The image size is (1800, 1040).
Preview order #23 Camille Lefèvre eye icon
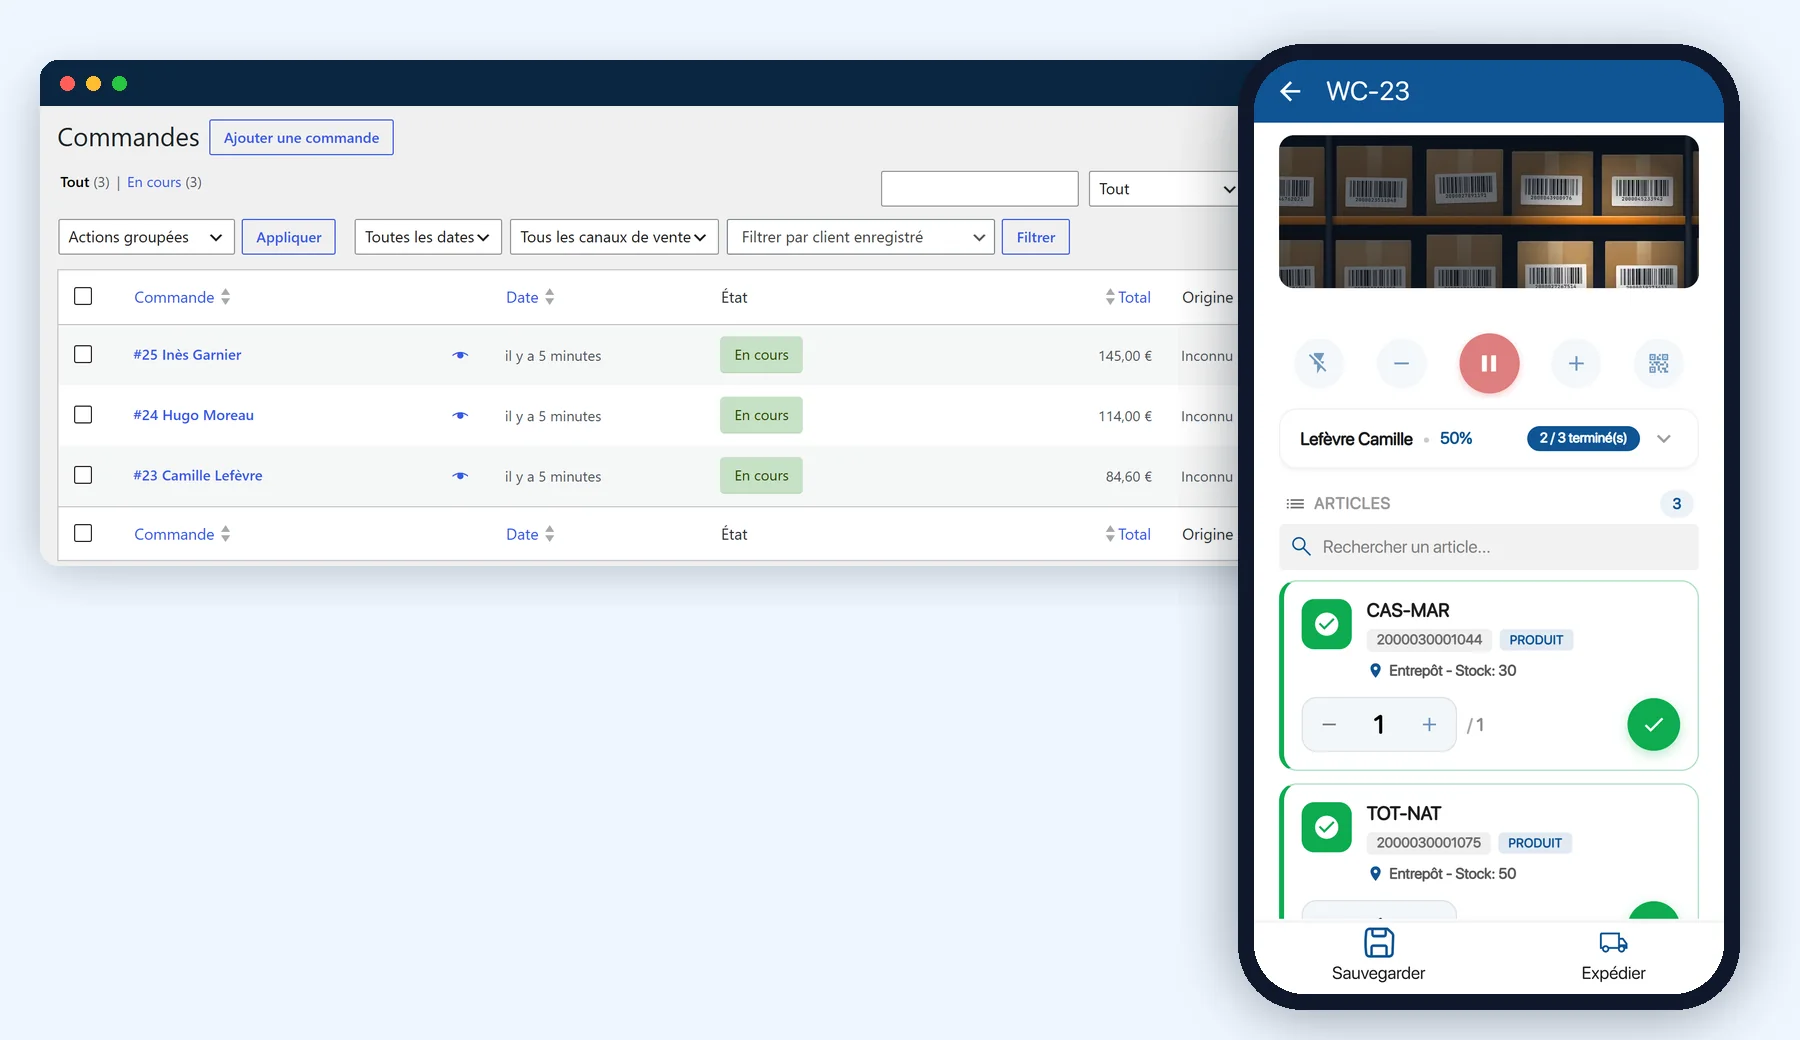tap(460, 476)
